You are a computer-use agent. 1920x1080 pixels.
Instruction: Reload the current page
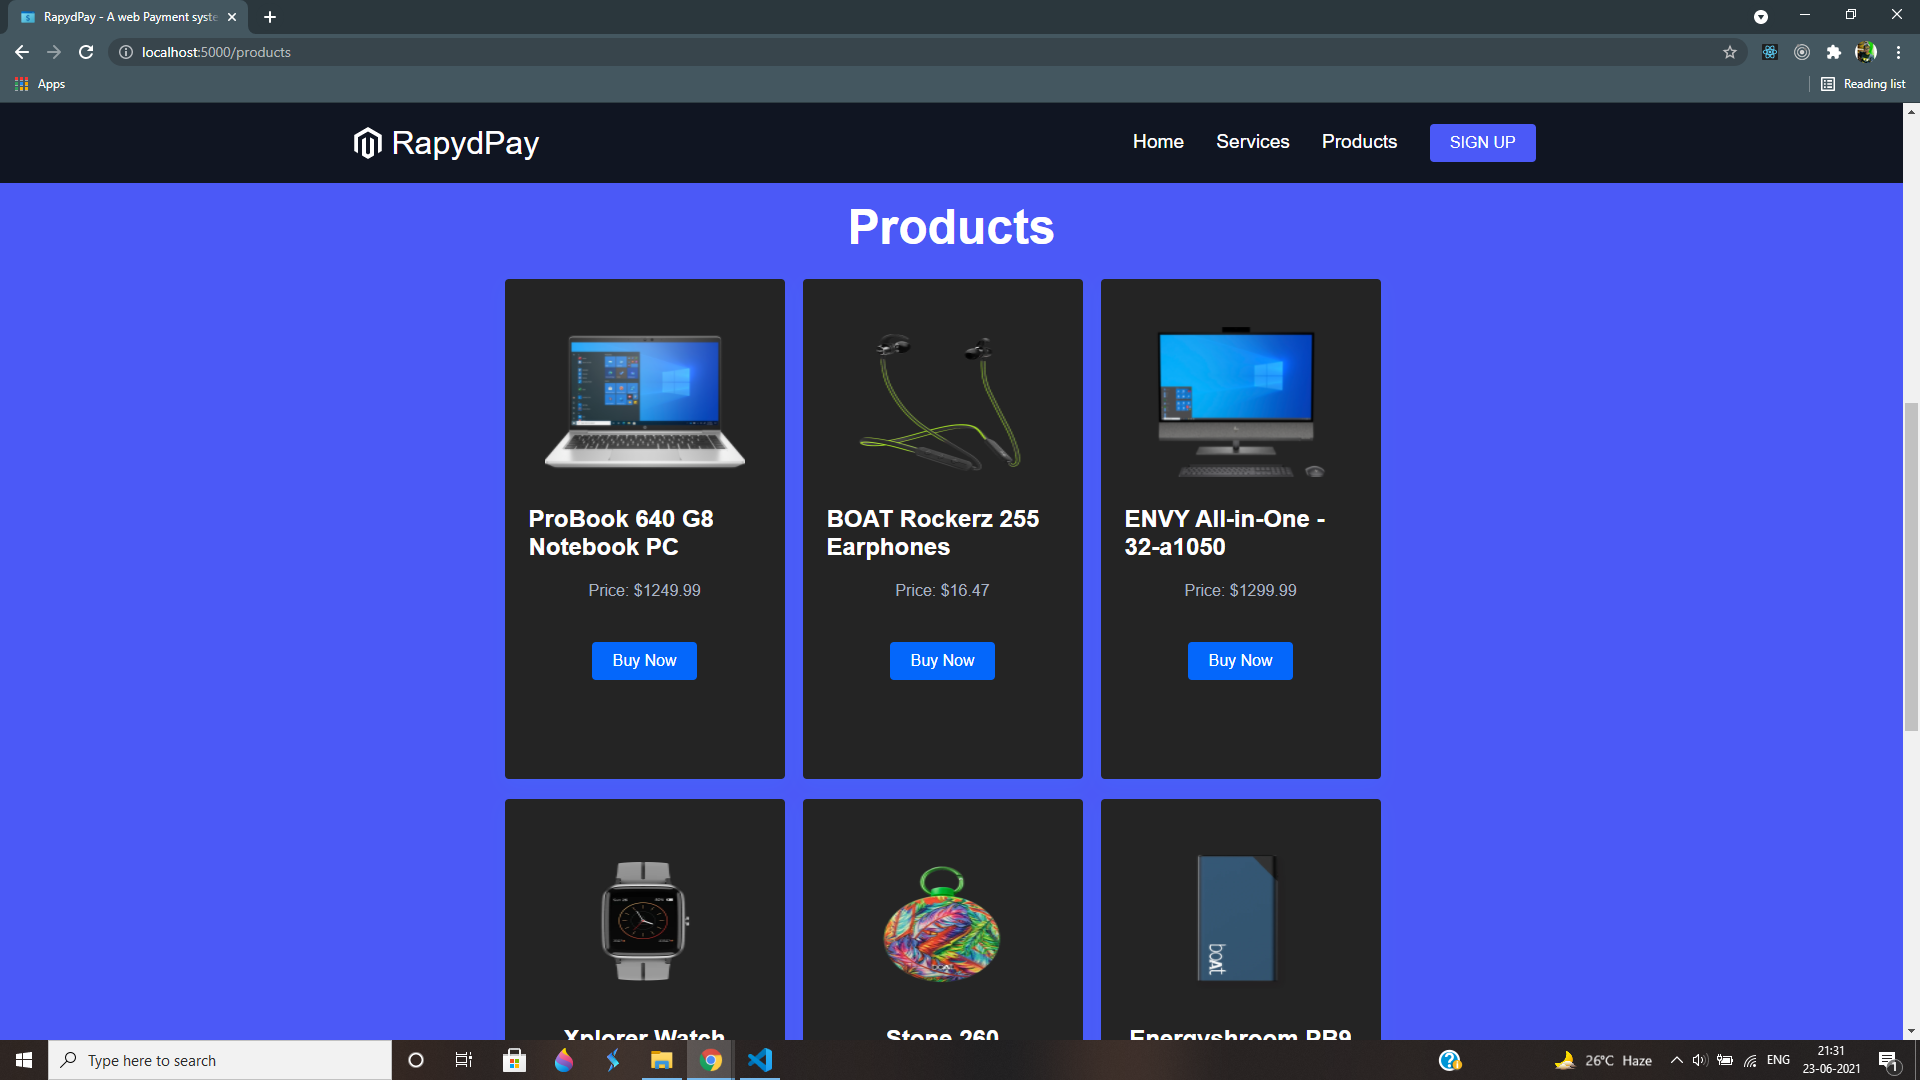(86, 52)
